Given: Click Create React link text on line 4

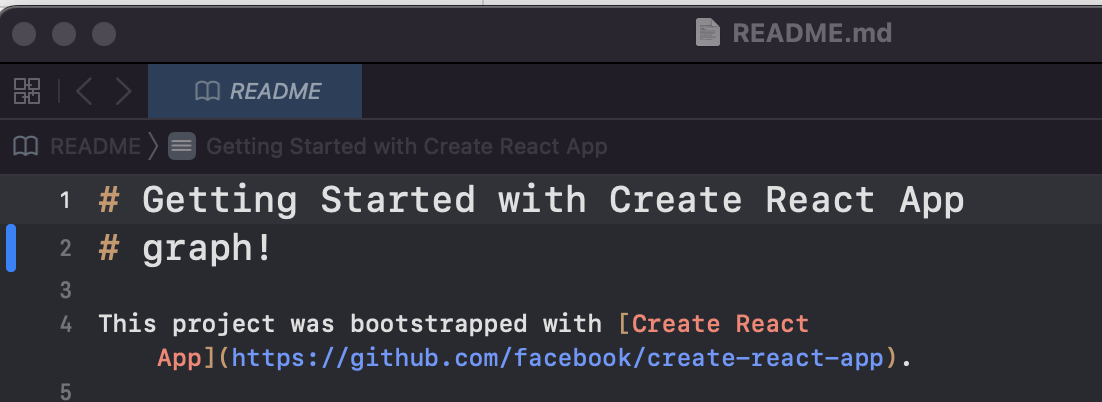Looking at the screenshot, I should tap(720, 324).
